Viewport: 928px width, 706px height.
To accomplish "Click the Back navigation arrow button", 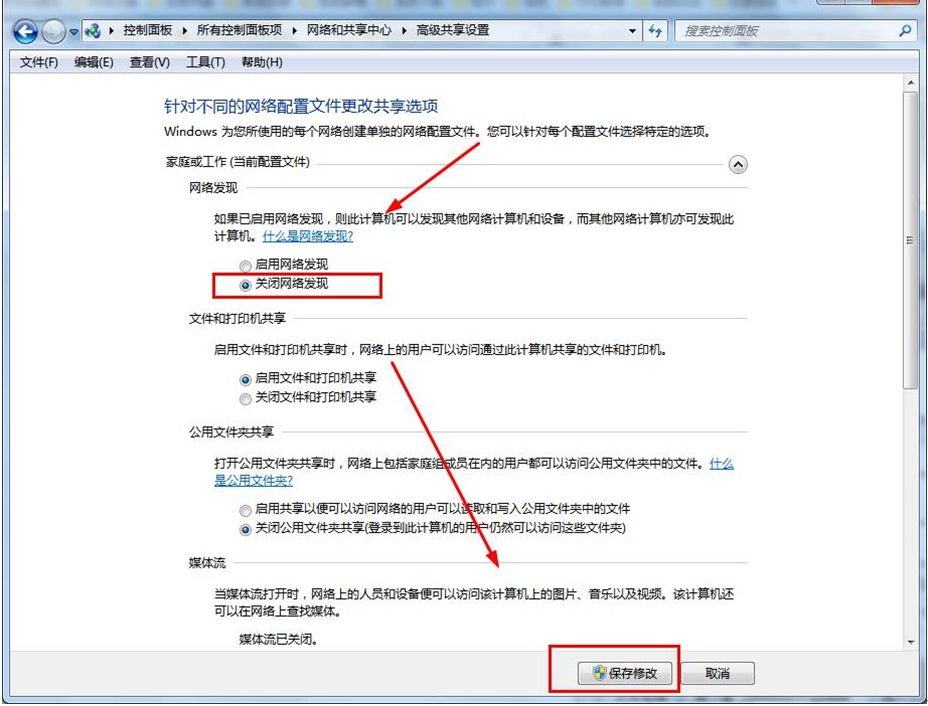I will (27, 30).
